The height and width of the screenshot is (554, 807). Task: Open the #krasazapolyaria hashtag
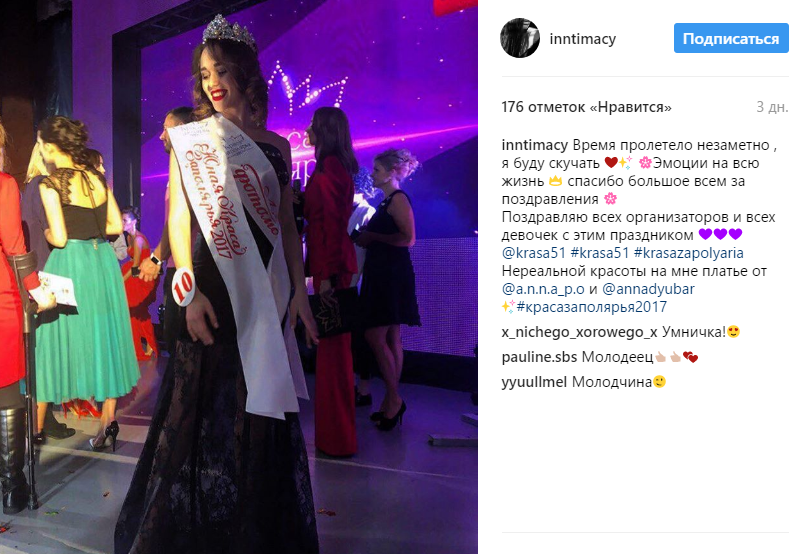689,253
